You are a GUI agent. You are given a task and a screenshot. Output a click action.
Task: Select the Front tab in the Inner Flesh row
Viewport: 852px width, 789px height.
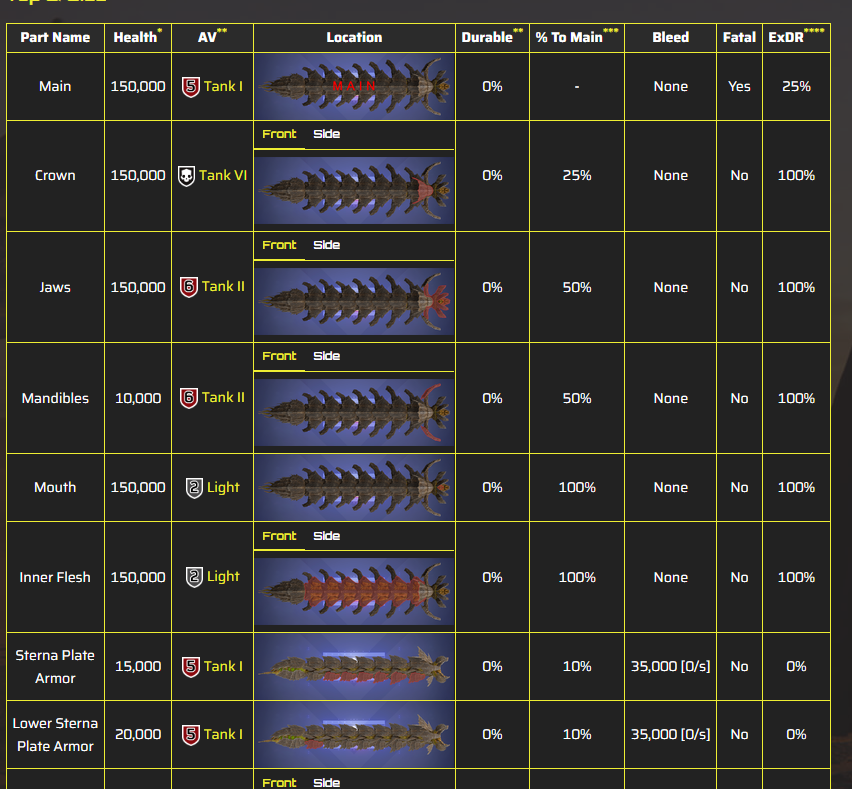click(x=279, y=536)
